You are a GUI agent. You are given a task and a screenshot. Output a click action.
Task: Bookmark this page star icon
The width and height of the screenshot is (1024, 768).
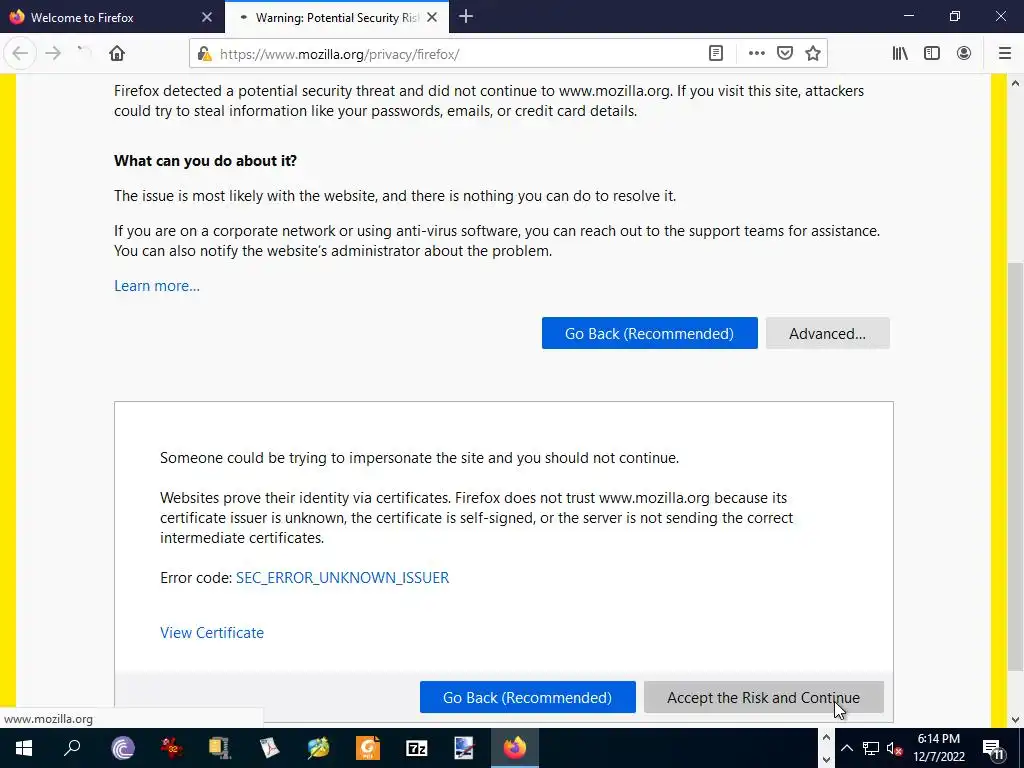812,54
